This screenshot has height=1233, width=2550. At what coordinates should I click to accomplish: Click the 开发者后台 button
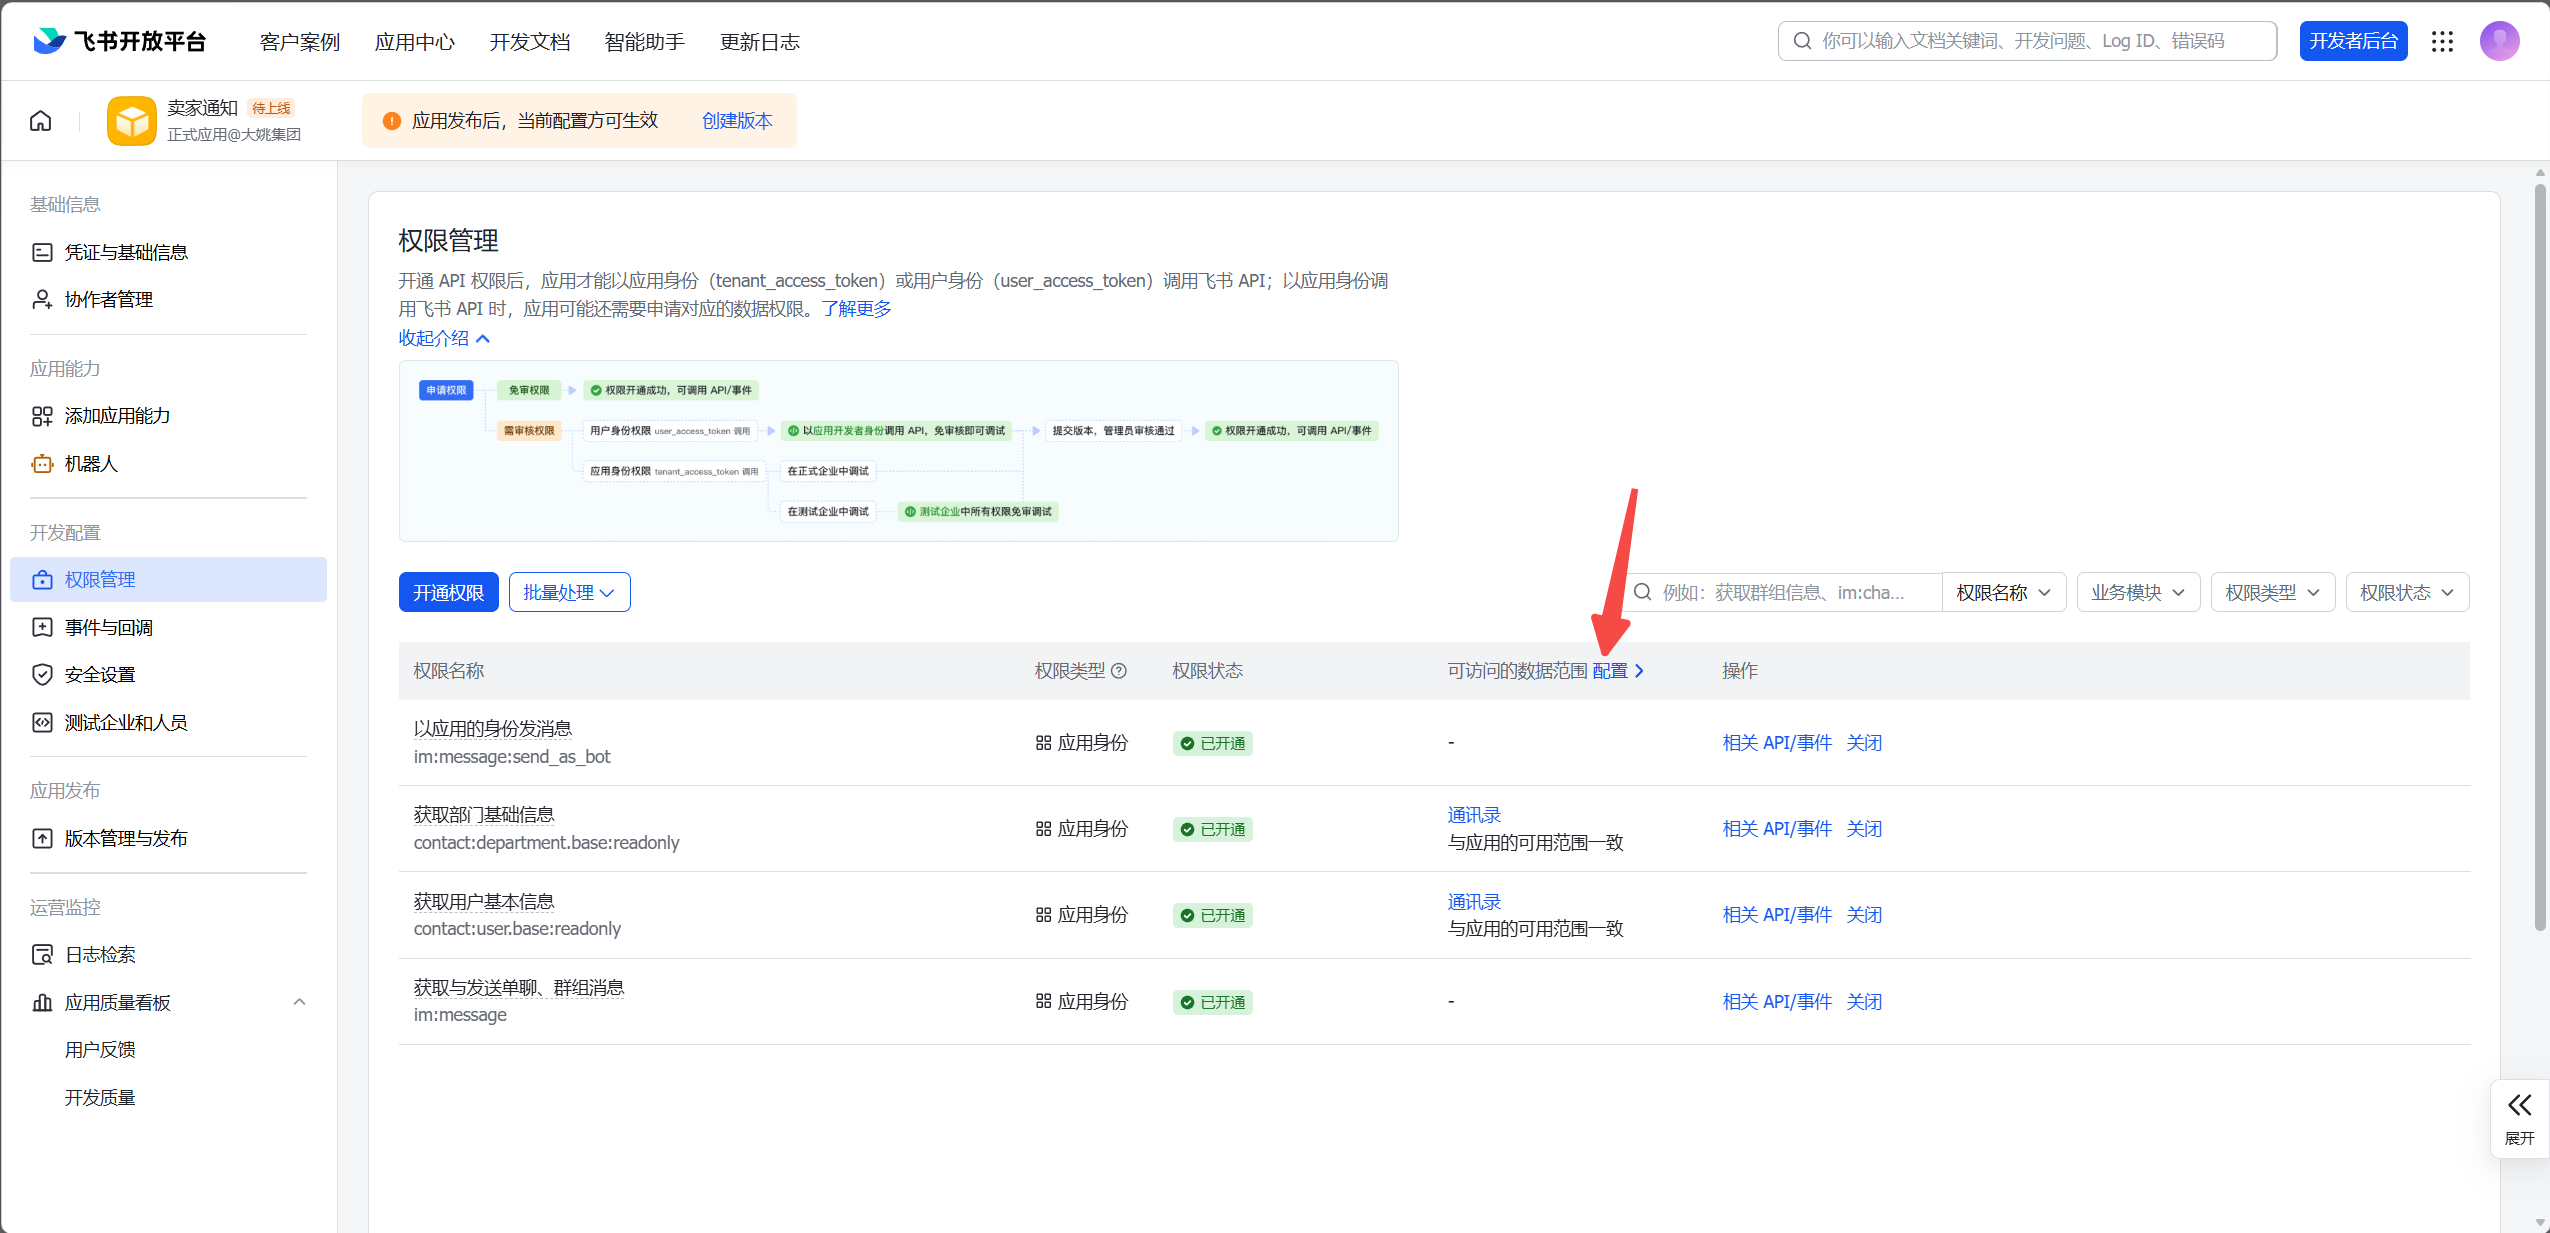pos(2353,41)
